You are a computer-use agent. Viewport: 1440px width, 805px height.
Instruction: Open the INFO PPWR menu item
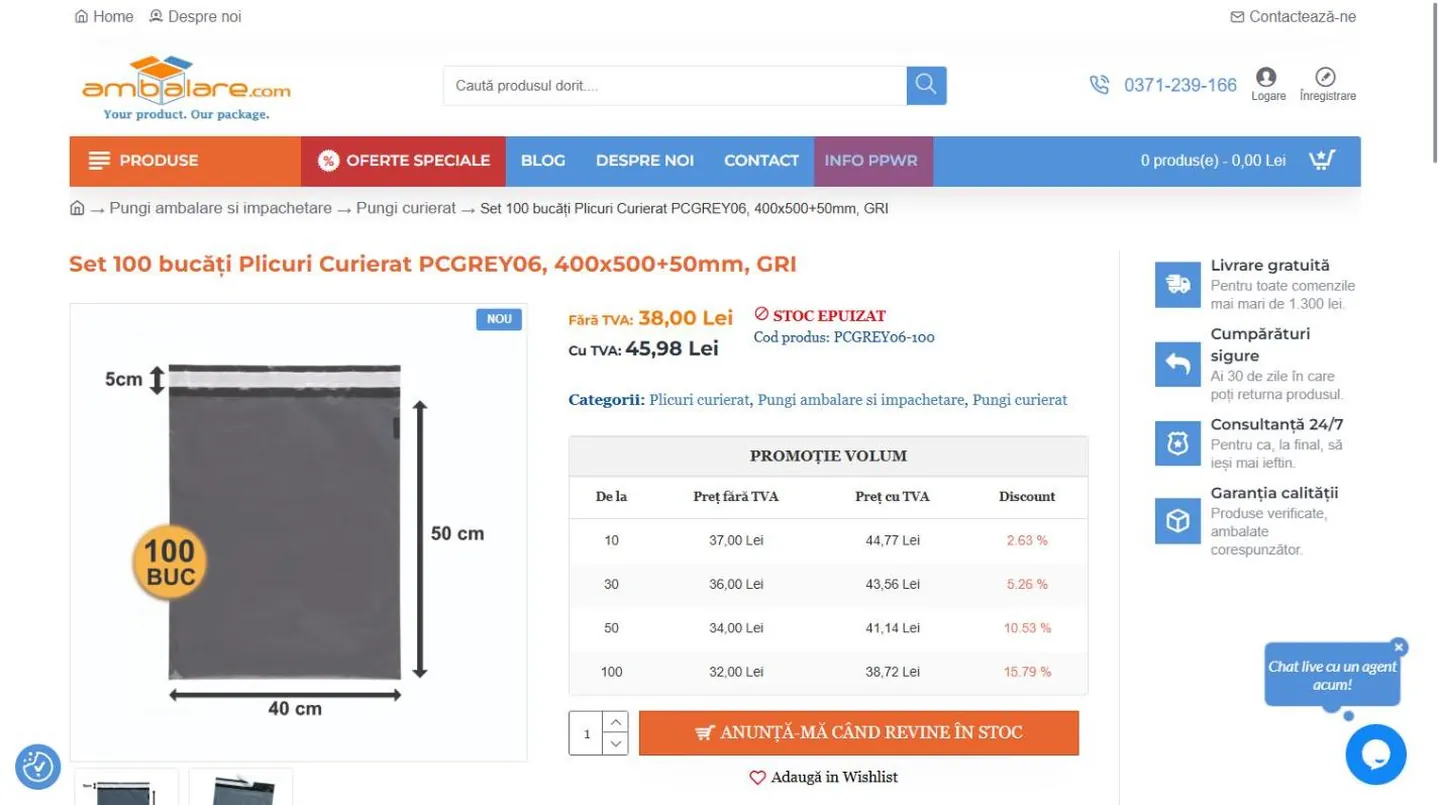(x=871, y=161)
